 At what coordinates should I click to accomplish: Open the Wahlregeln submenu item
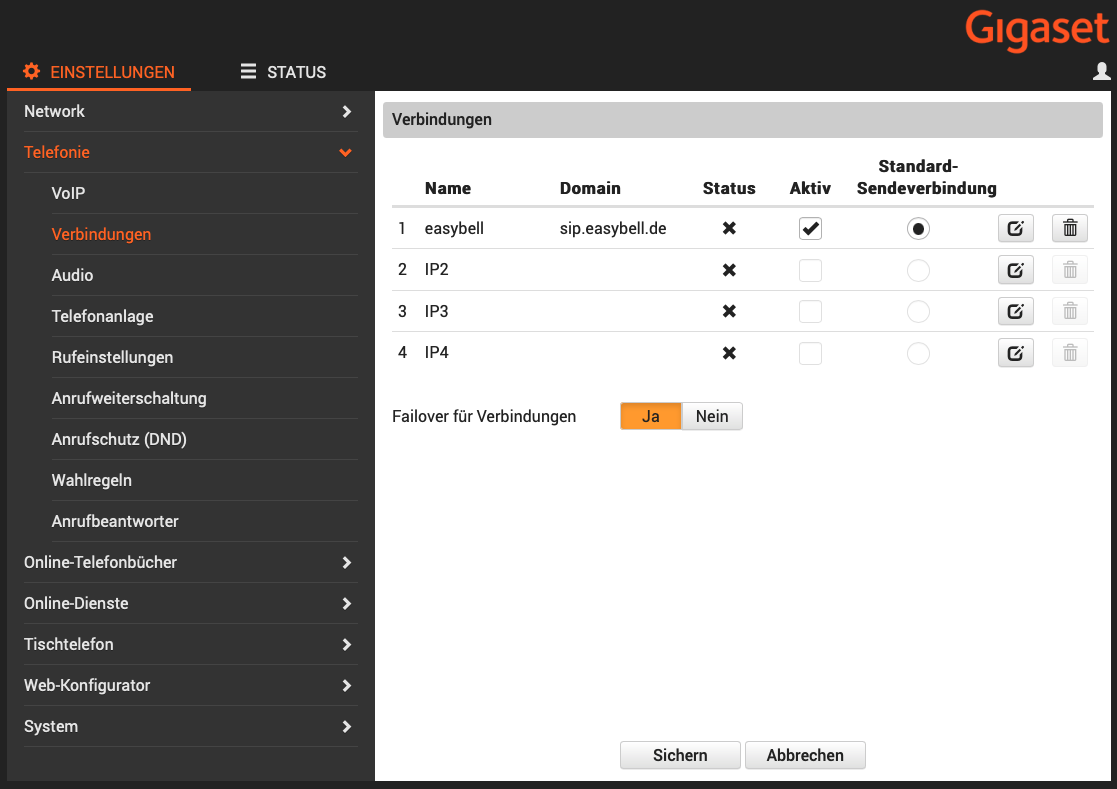[92, 481]
